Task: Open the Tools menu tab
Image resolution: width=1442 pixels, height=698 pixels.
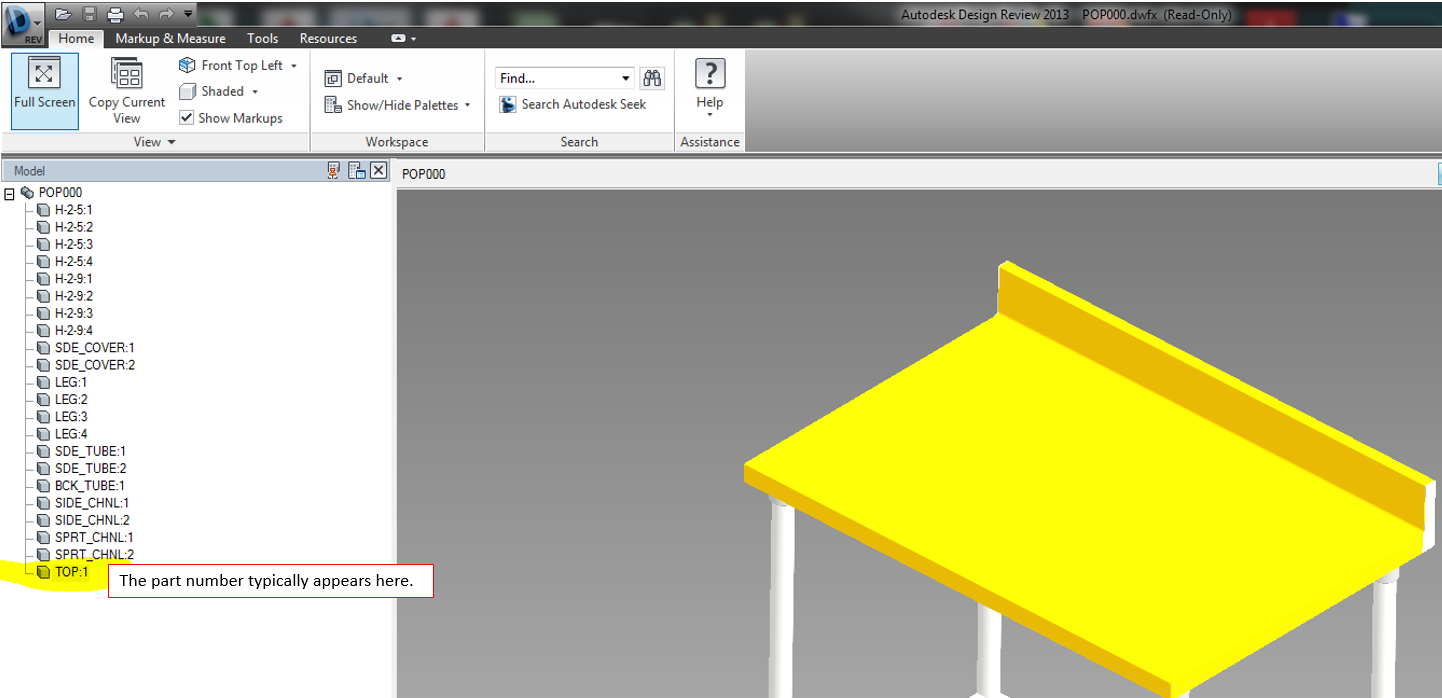Action: coord(262,38)
